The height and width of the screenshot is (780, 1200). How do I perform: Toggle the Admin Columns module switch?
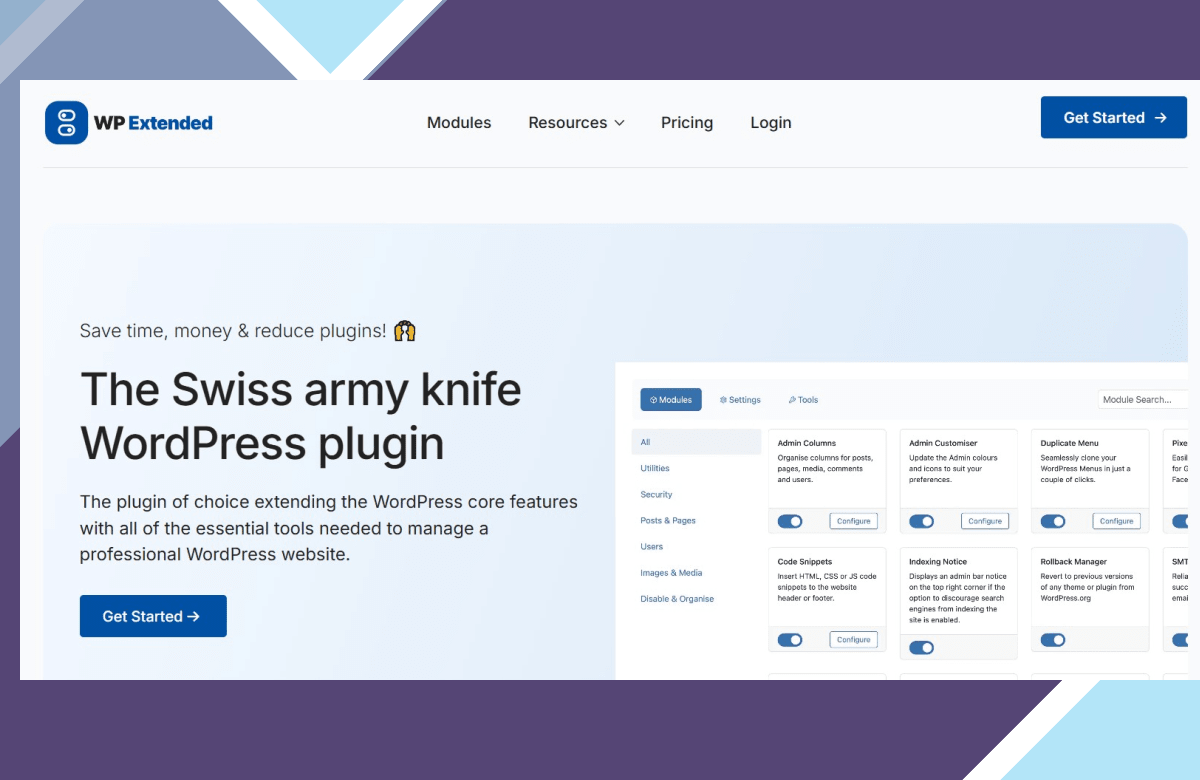point(790,521)
